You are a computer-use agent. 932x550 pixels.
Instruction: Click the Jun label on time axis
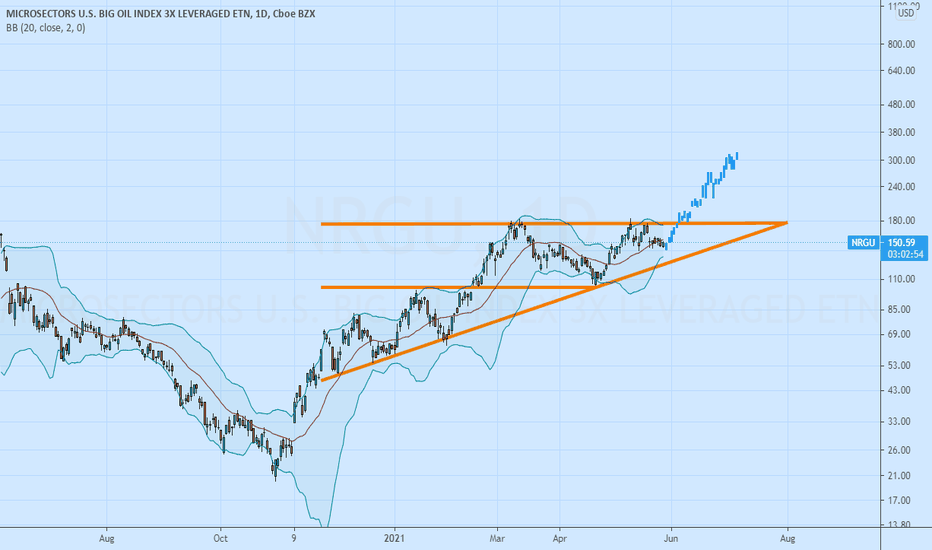(671, 539)
